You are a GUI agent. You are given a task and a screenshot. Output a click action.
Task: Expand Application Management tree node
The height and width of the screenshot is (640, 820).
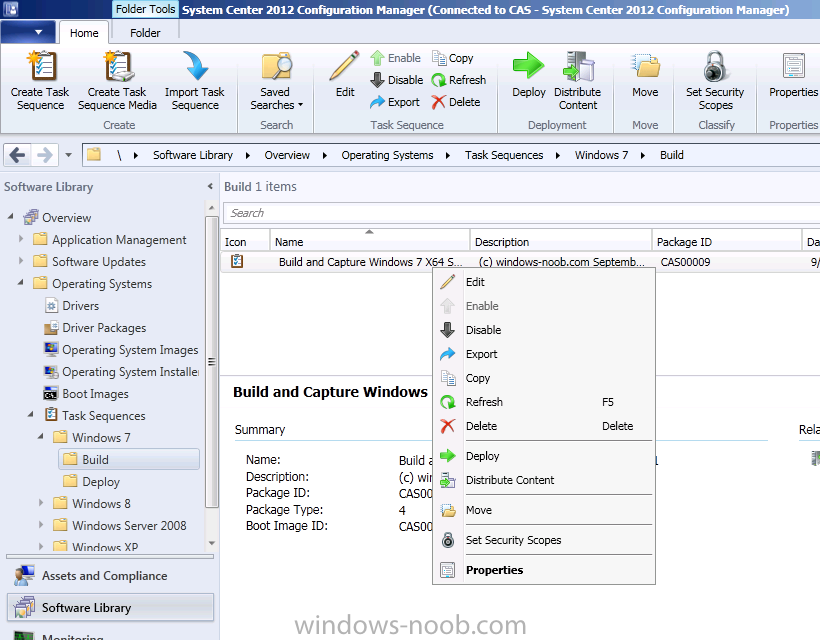pos(21,238)
